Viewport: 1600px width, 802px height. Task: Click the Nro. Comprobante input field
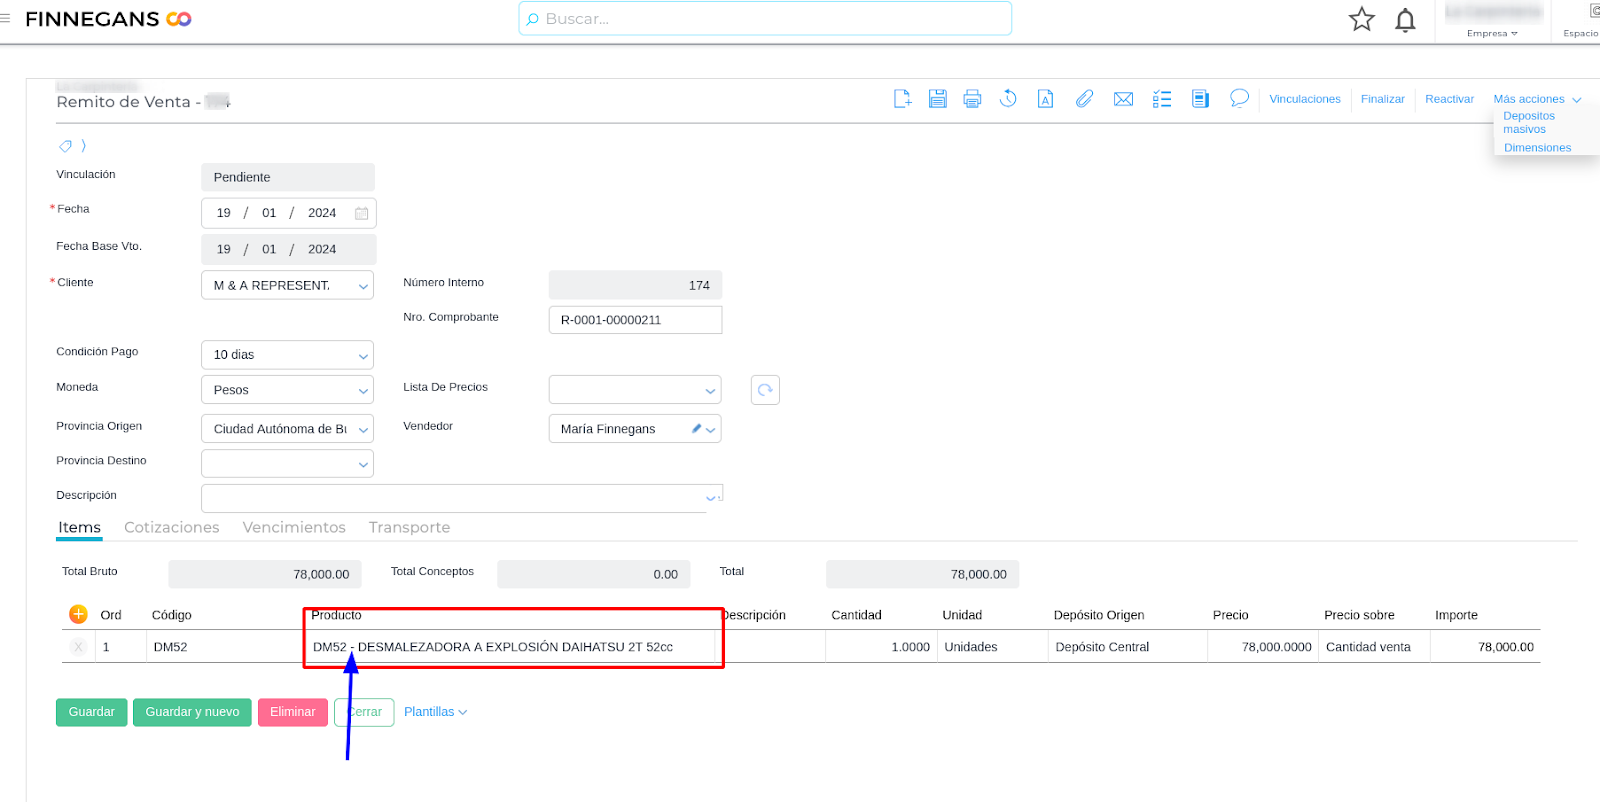635,320
